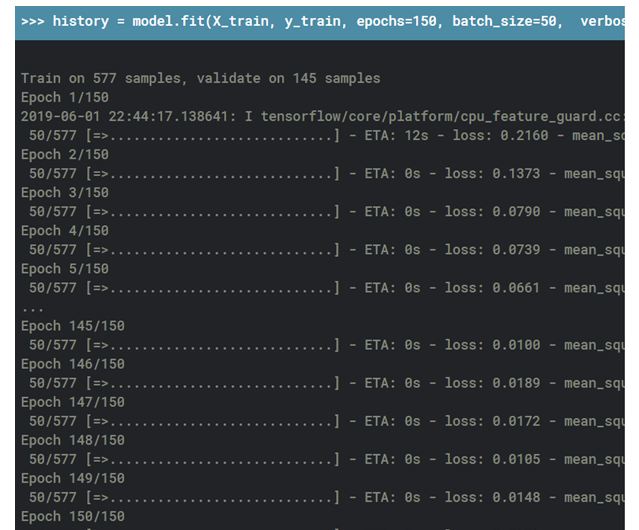
Task: Click the loss value 0.0189 for Epoch 146
Action: (516, 383)
